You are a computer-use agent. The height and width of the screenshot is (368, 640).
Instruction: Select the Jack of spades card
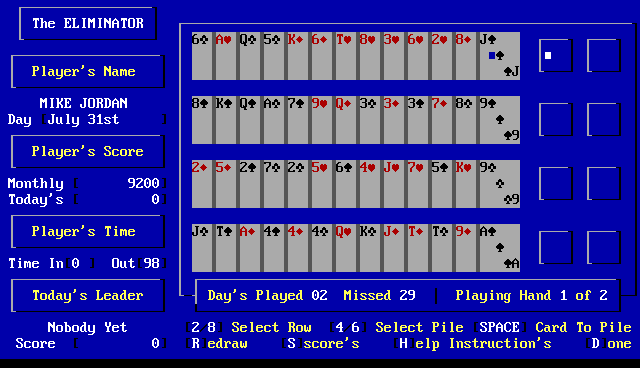[x=500, y=56]
